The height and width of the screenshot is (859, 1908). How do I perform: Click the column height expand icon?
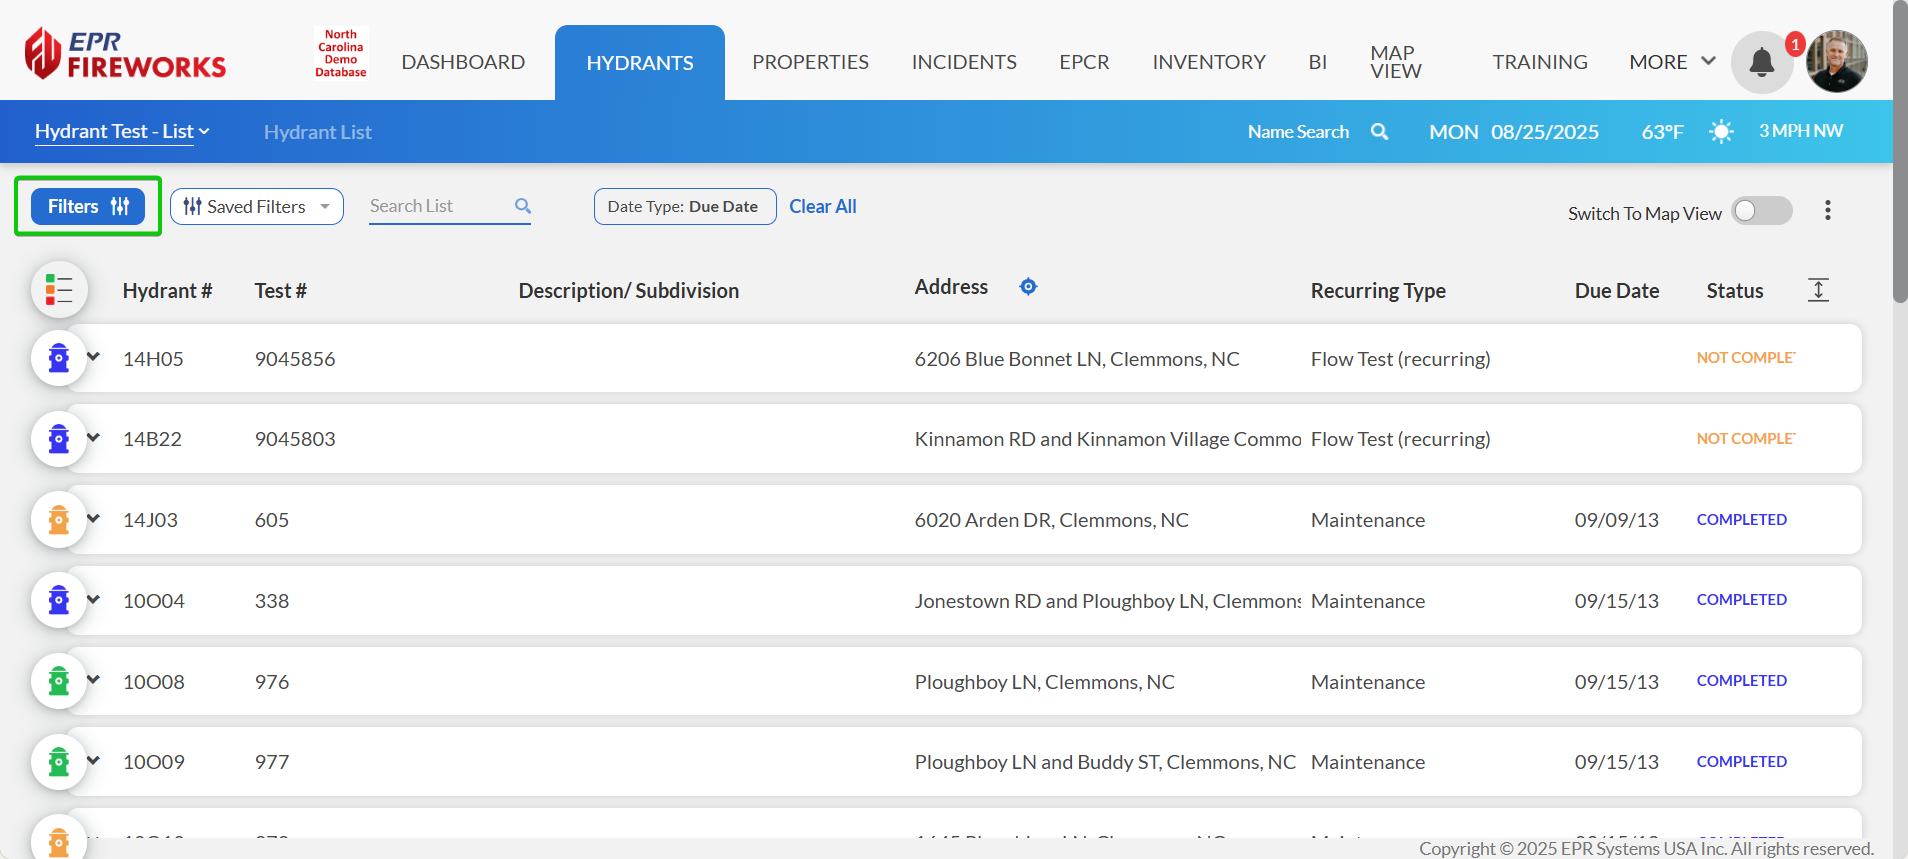1818,290
